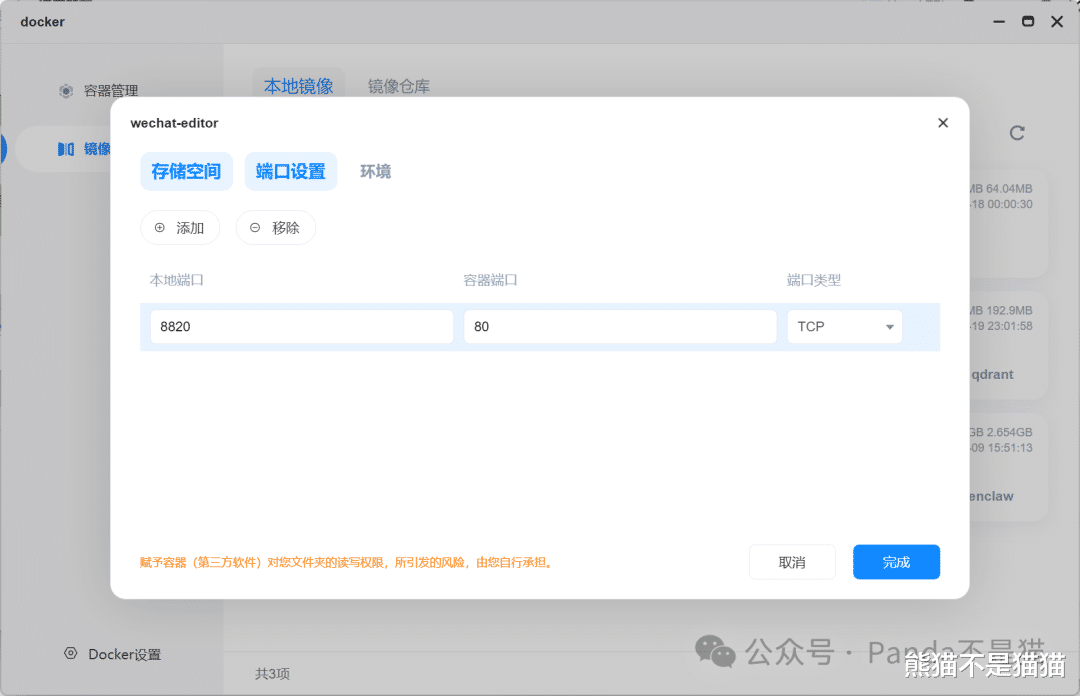This screenshot has height=696, width=1080.
Task: Click the orange risk warning text
Action: tap(346, 562)
